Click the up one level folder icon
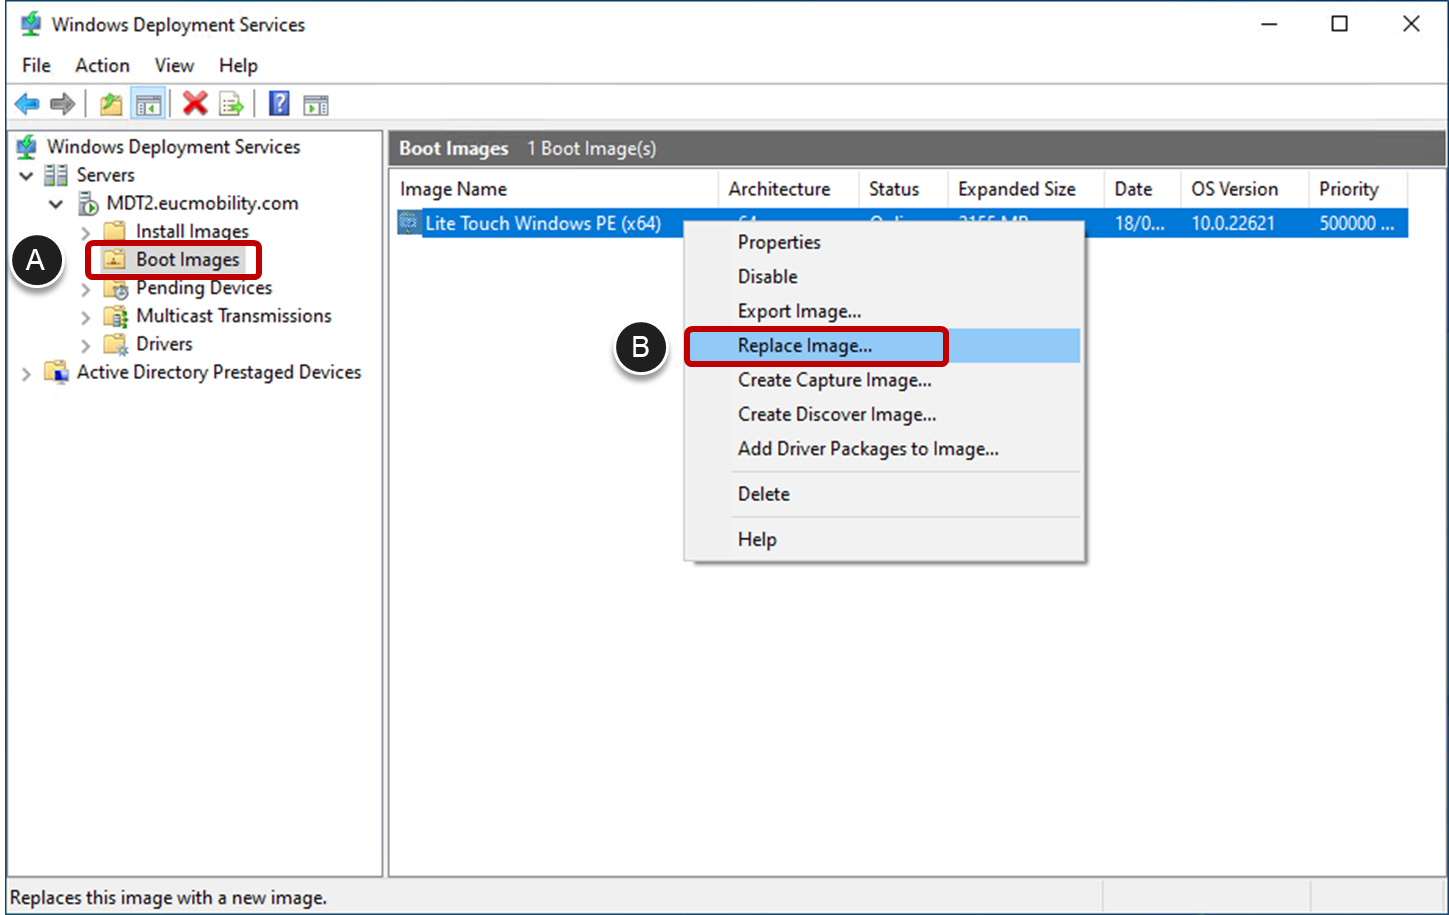 point(110,103)
